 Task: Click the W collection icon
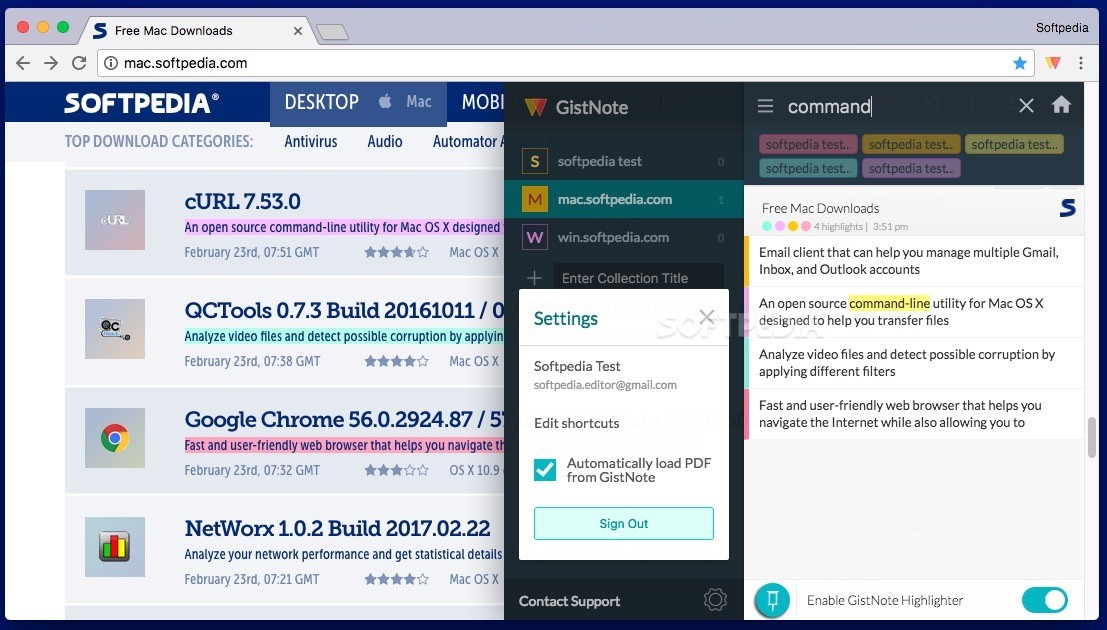point(534,237)
